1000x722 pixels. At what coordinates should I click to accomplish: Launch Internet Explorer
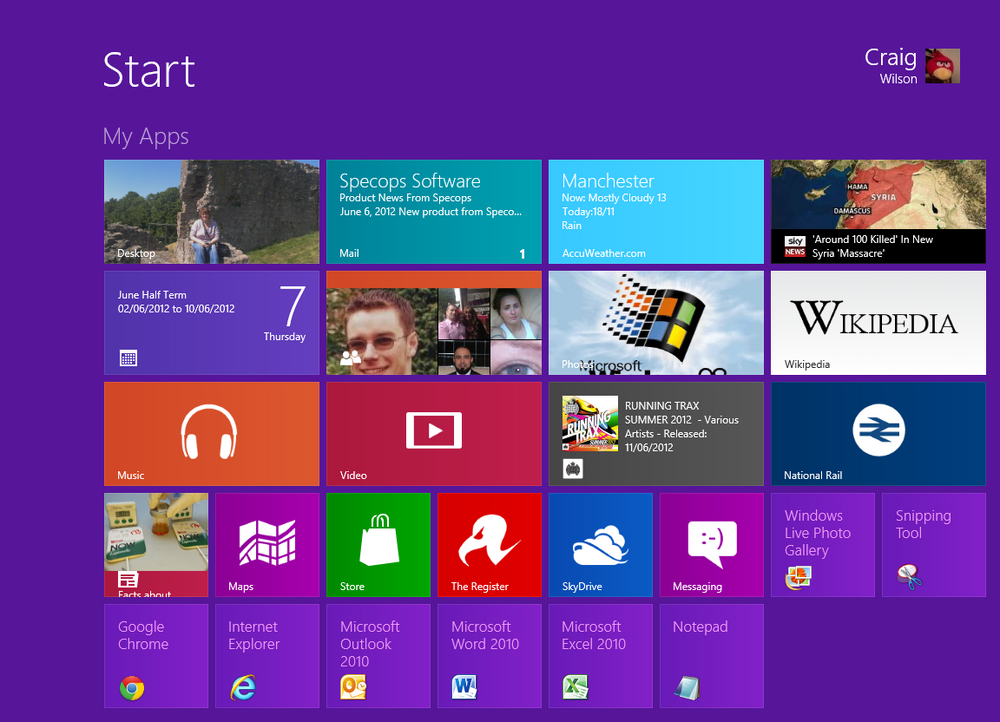point(267,656)
